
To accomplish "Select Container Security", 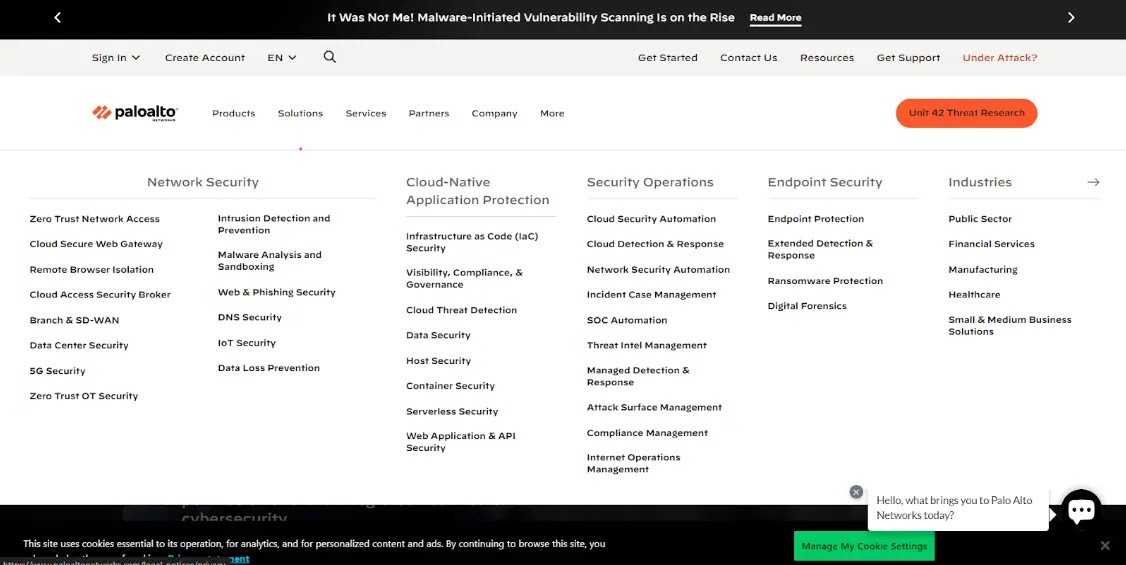I will pos(450,386).
